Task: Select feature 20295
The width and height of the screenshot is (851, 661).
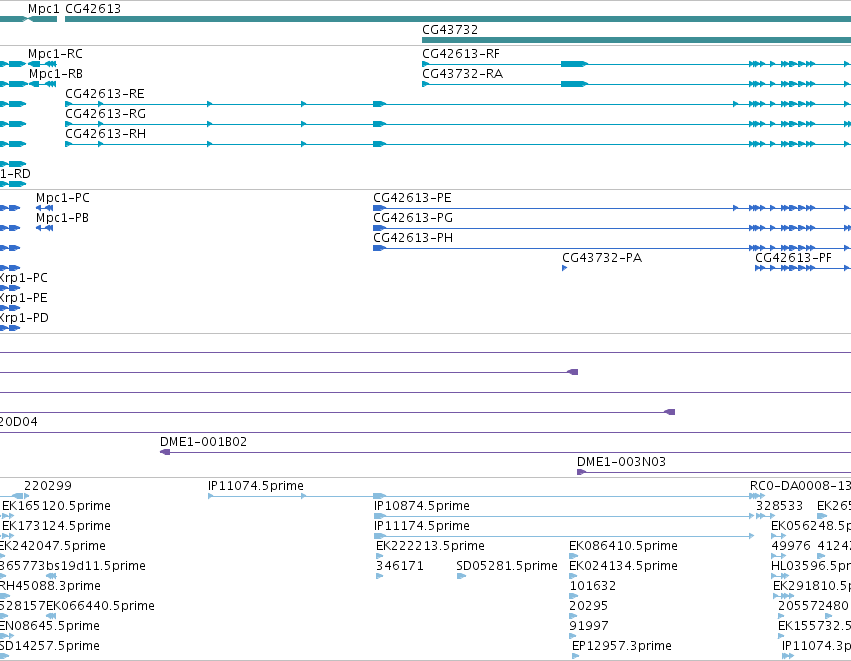Action: (588, 606)
